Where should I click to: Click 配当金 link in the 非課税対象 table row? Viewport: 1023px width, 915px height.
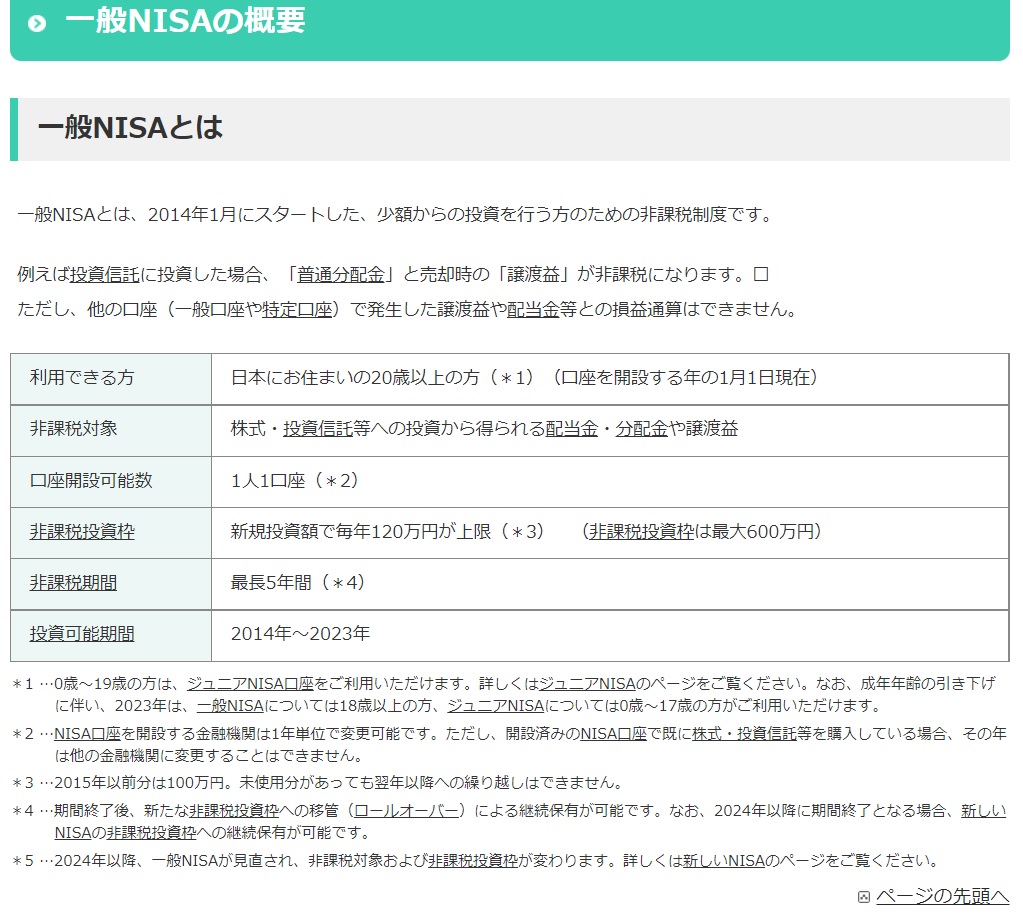[x=572, y=429]
